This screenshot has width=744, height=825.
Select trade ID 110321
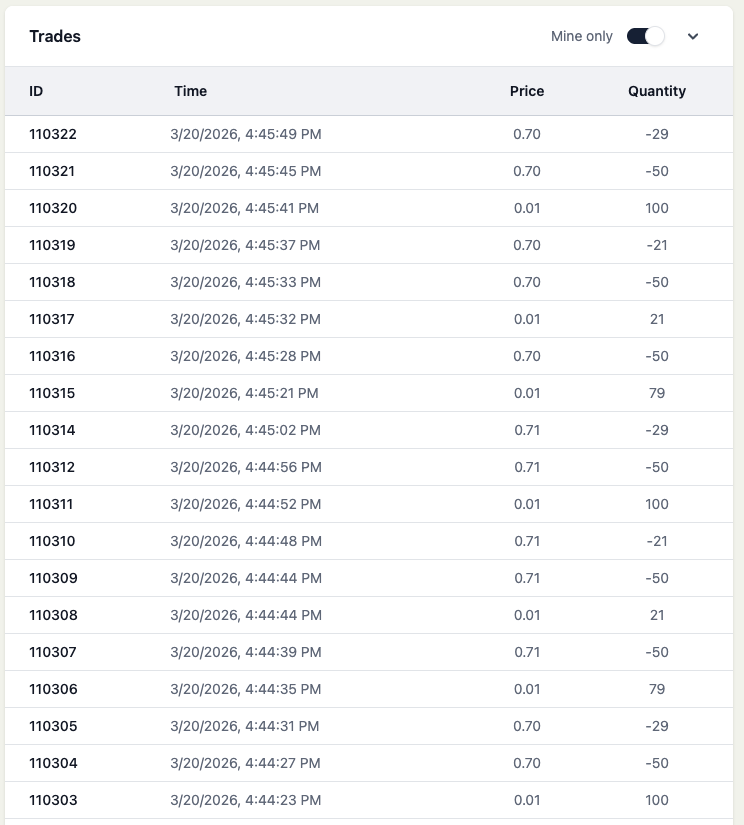click(x=52, y=171)
